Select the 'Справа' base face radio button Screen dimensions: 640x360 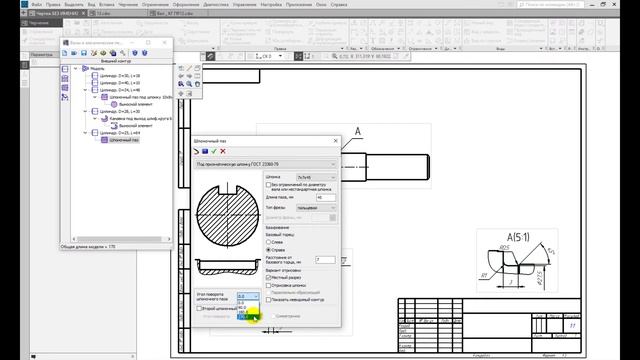click(269, 249)
